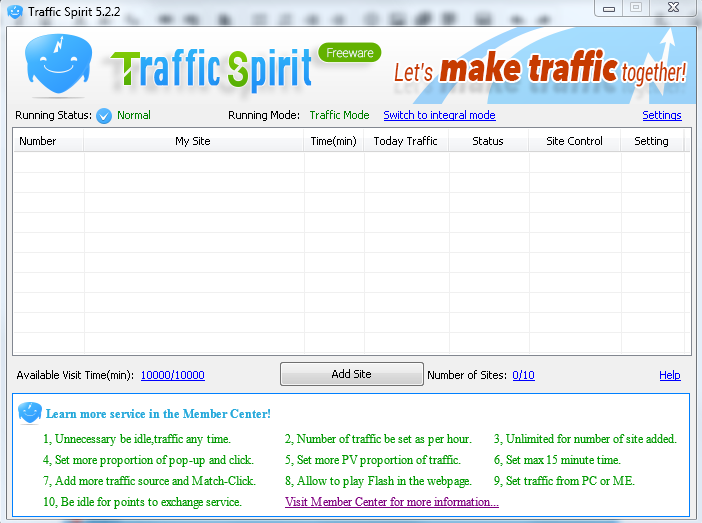This screenshot has height=523, width=702.
Task: Click the Number column header
Action: [x=48, y=141]
